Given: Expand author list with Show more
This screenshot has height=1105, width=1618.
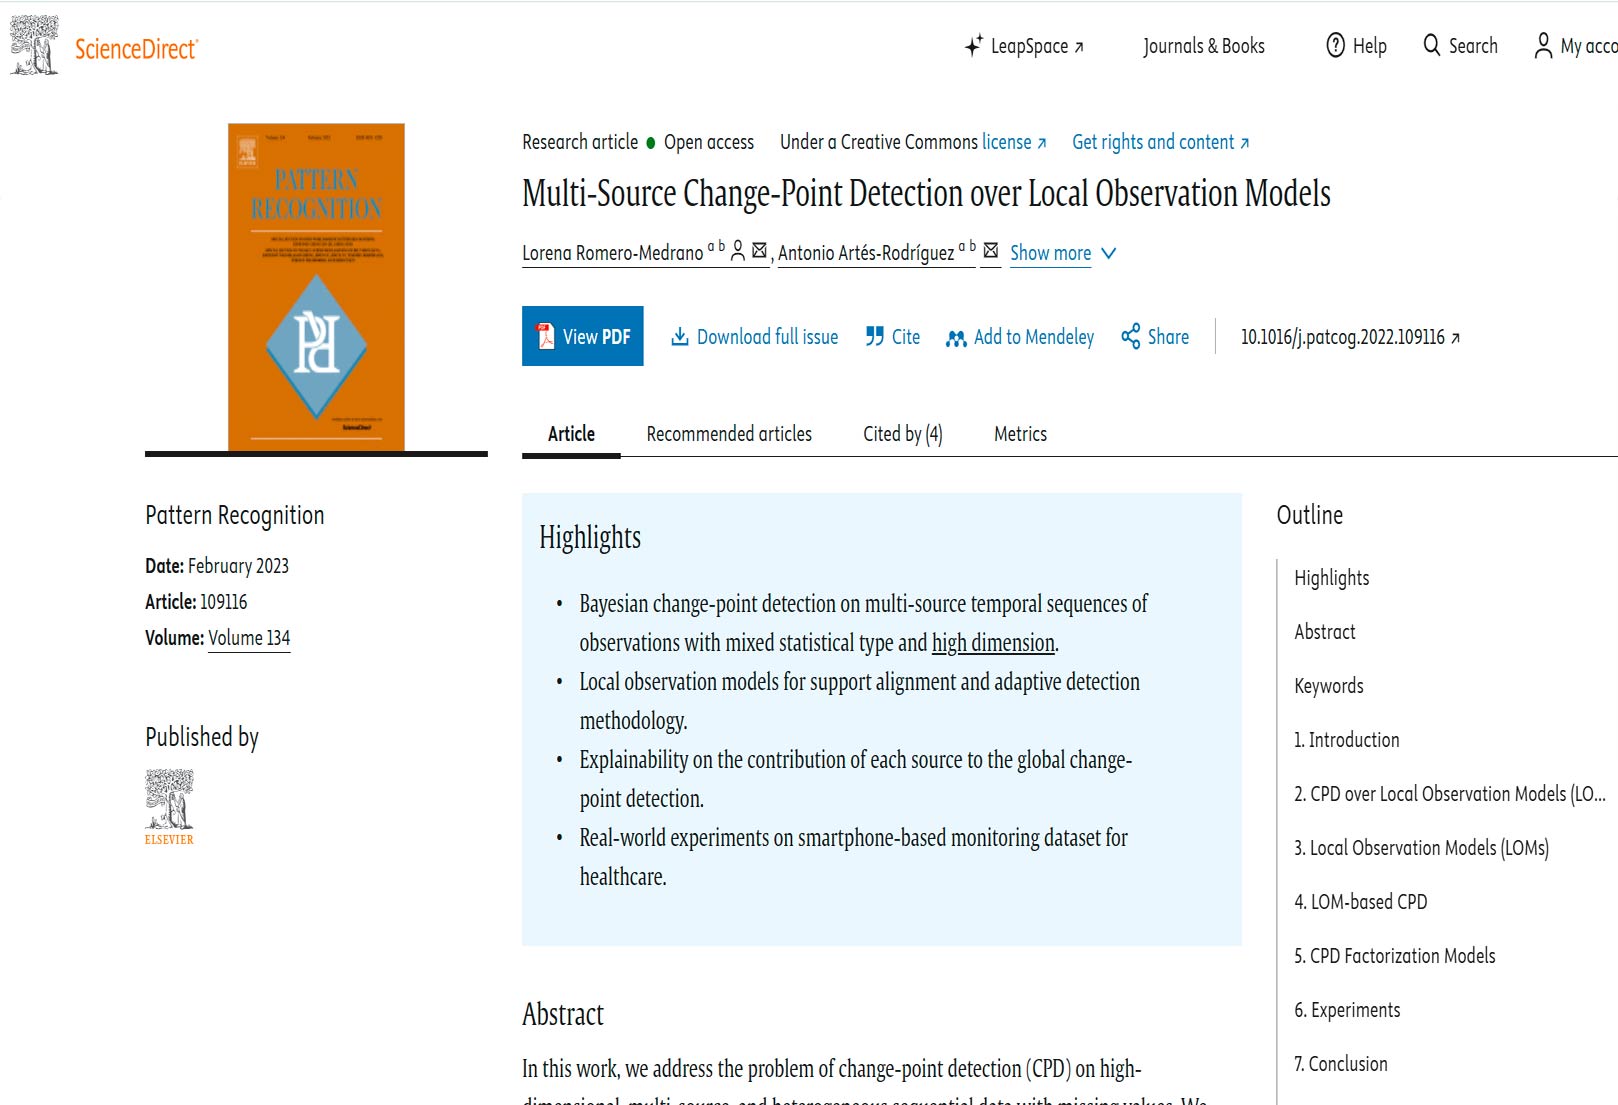Looking at the screenshot, I should click(1050, 253).
